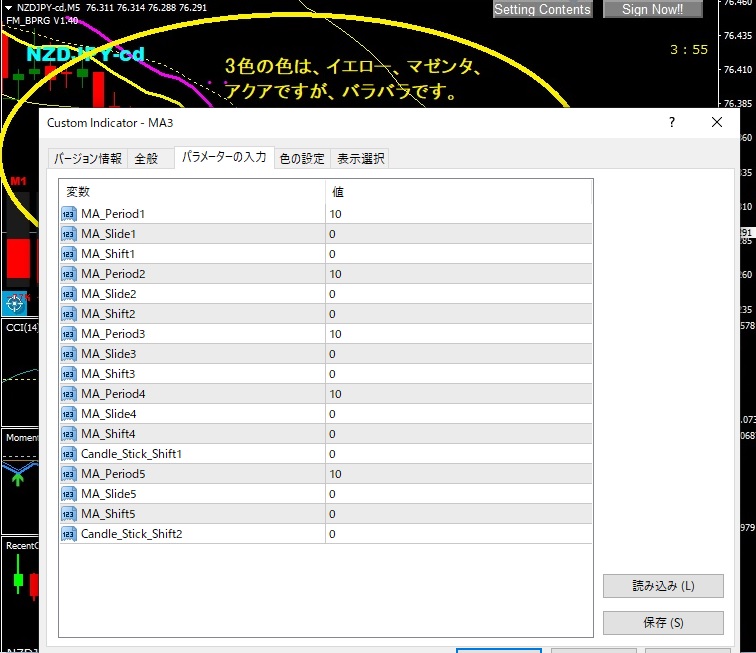Click the icon beside Candle_Stick_Shift1
This screenshot has height=653, width=756.
[x=69, y=454]
